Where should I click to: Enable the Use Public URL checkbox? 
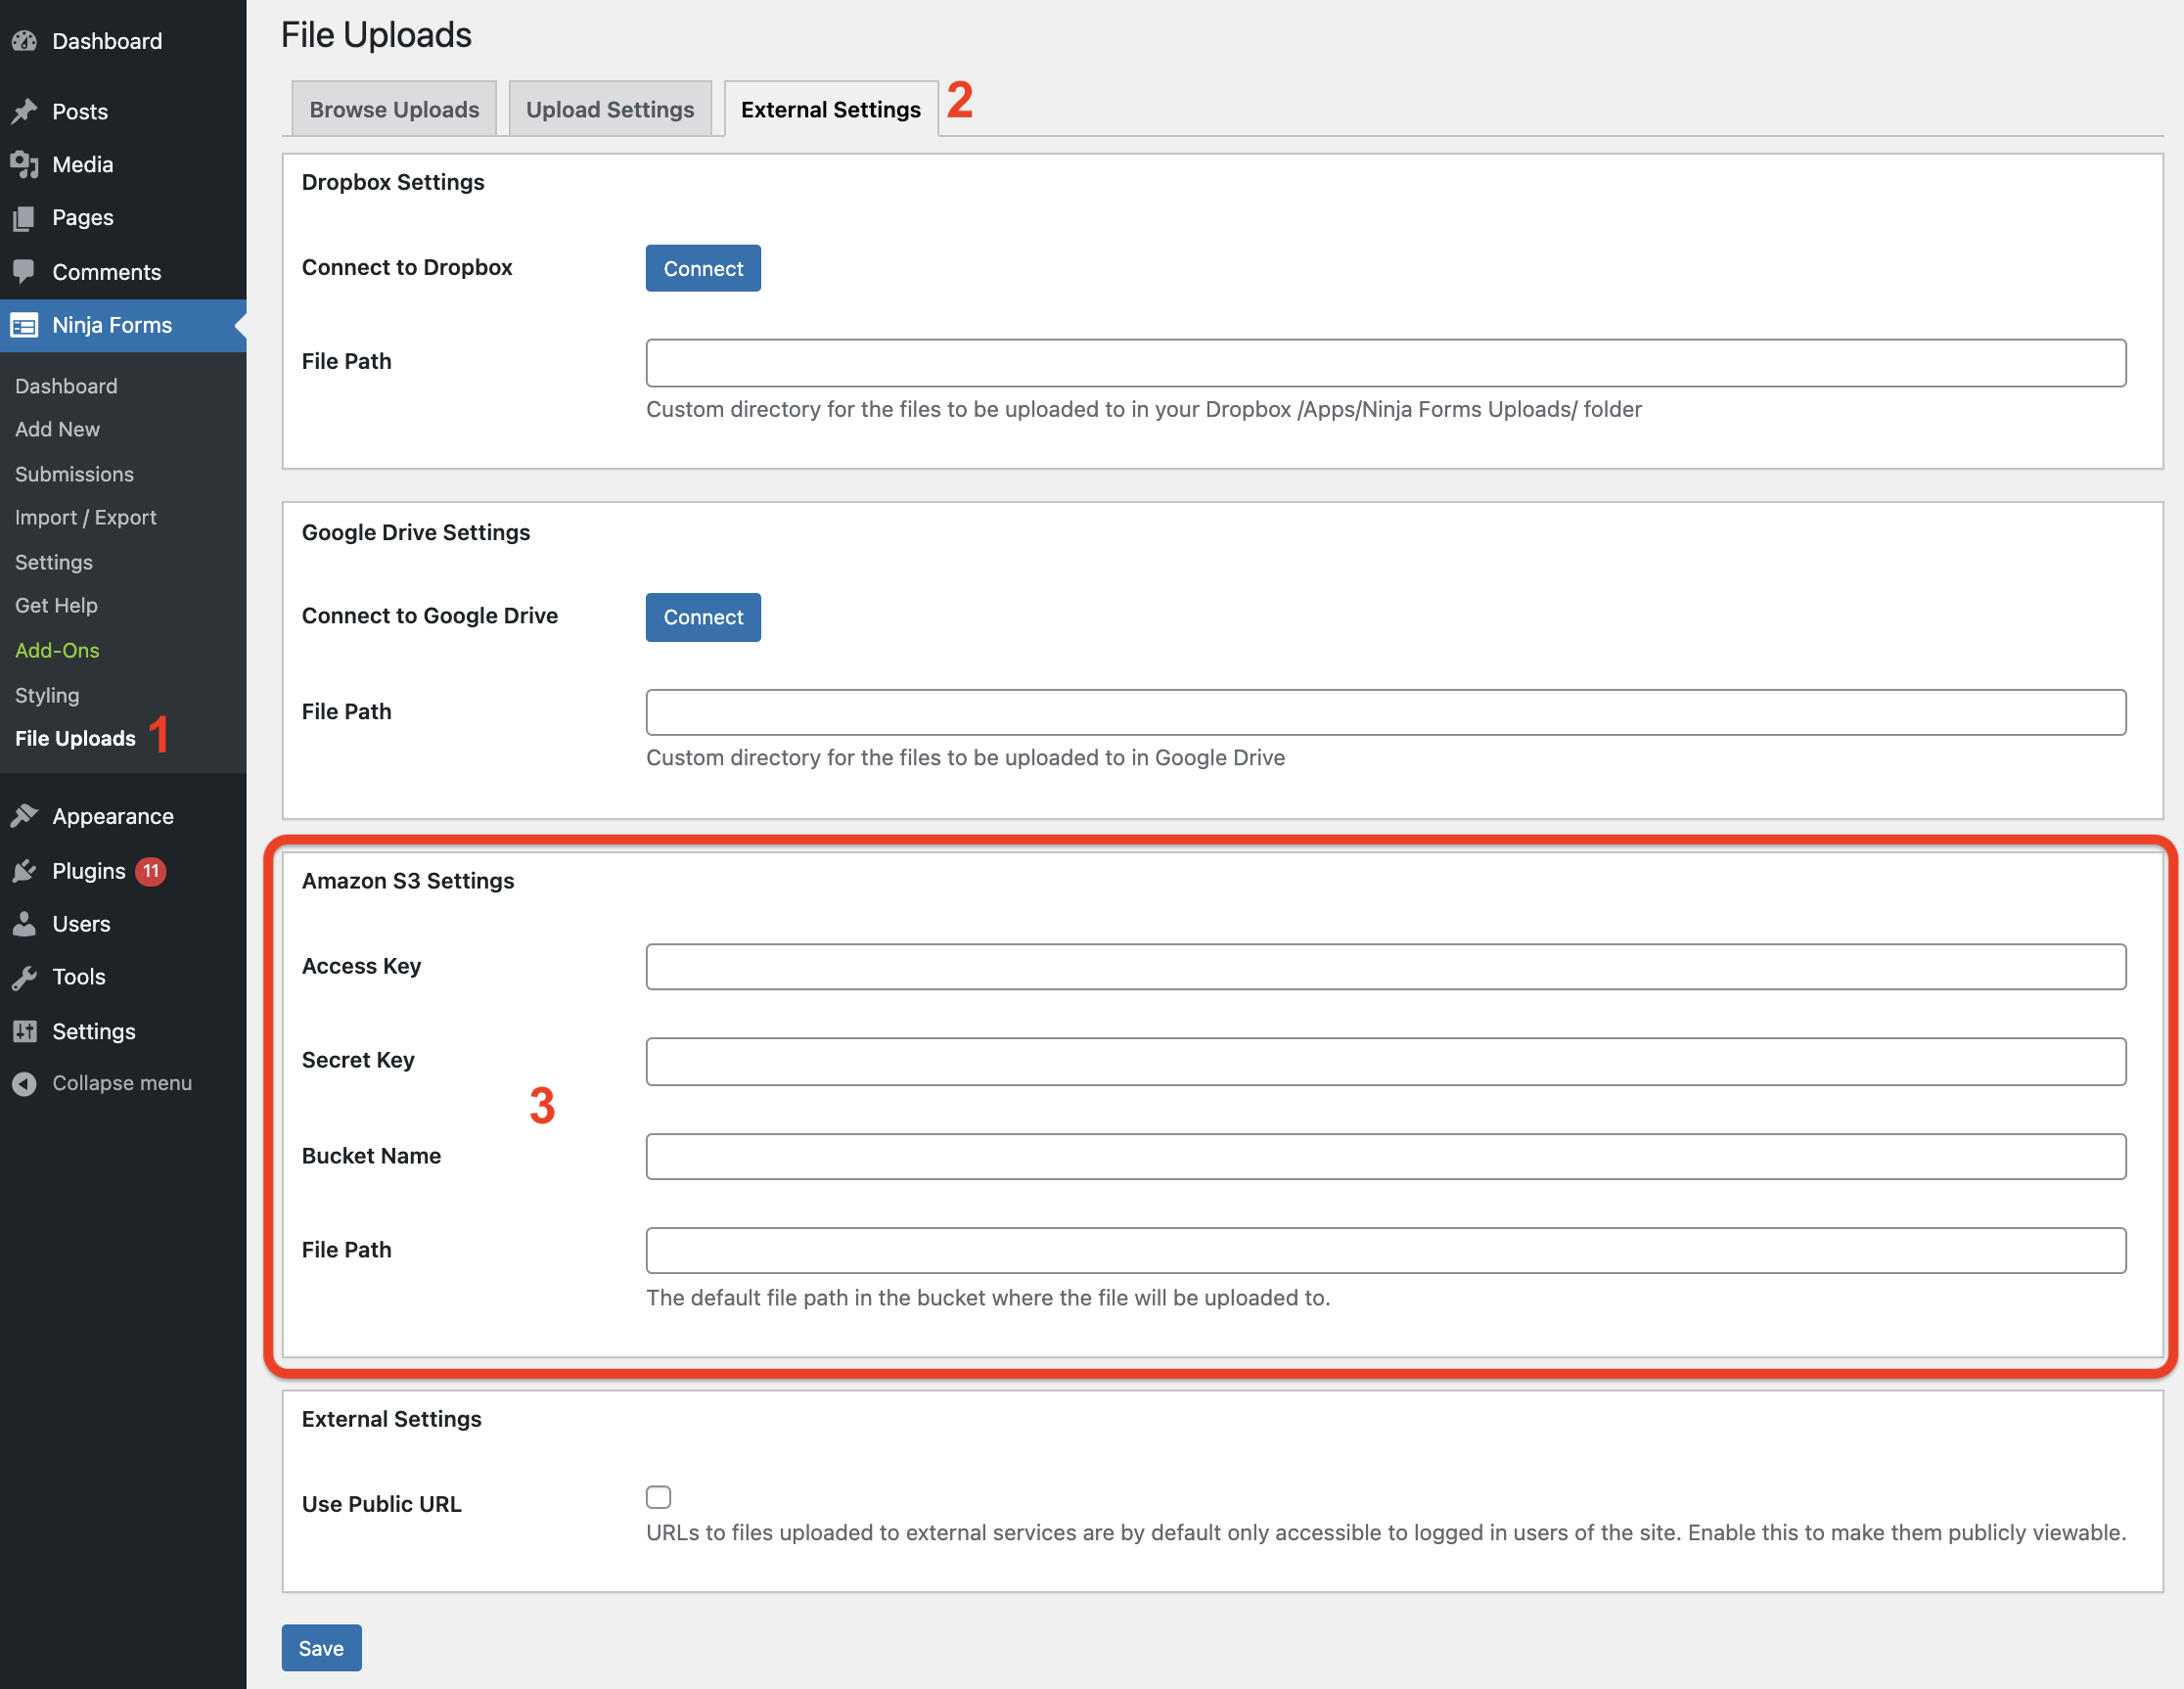[658, 1496]
